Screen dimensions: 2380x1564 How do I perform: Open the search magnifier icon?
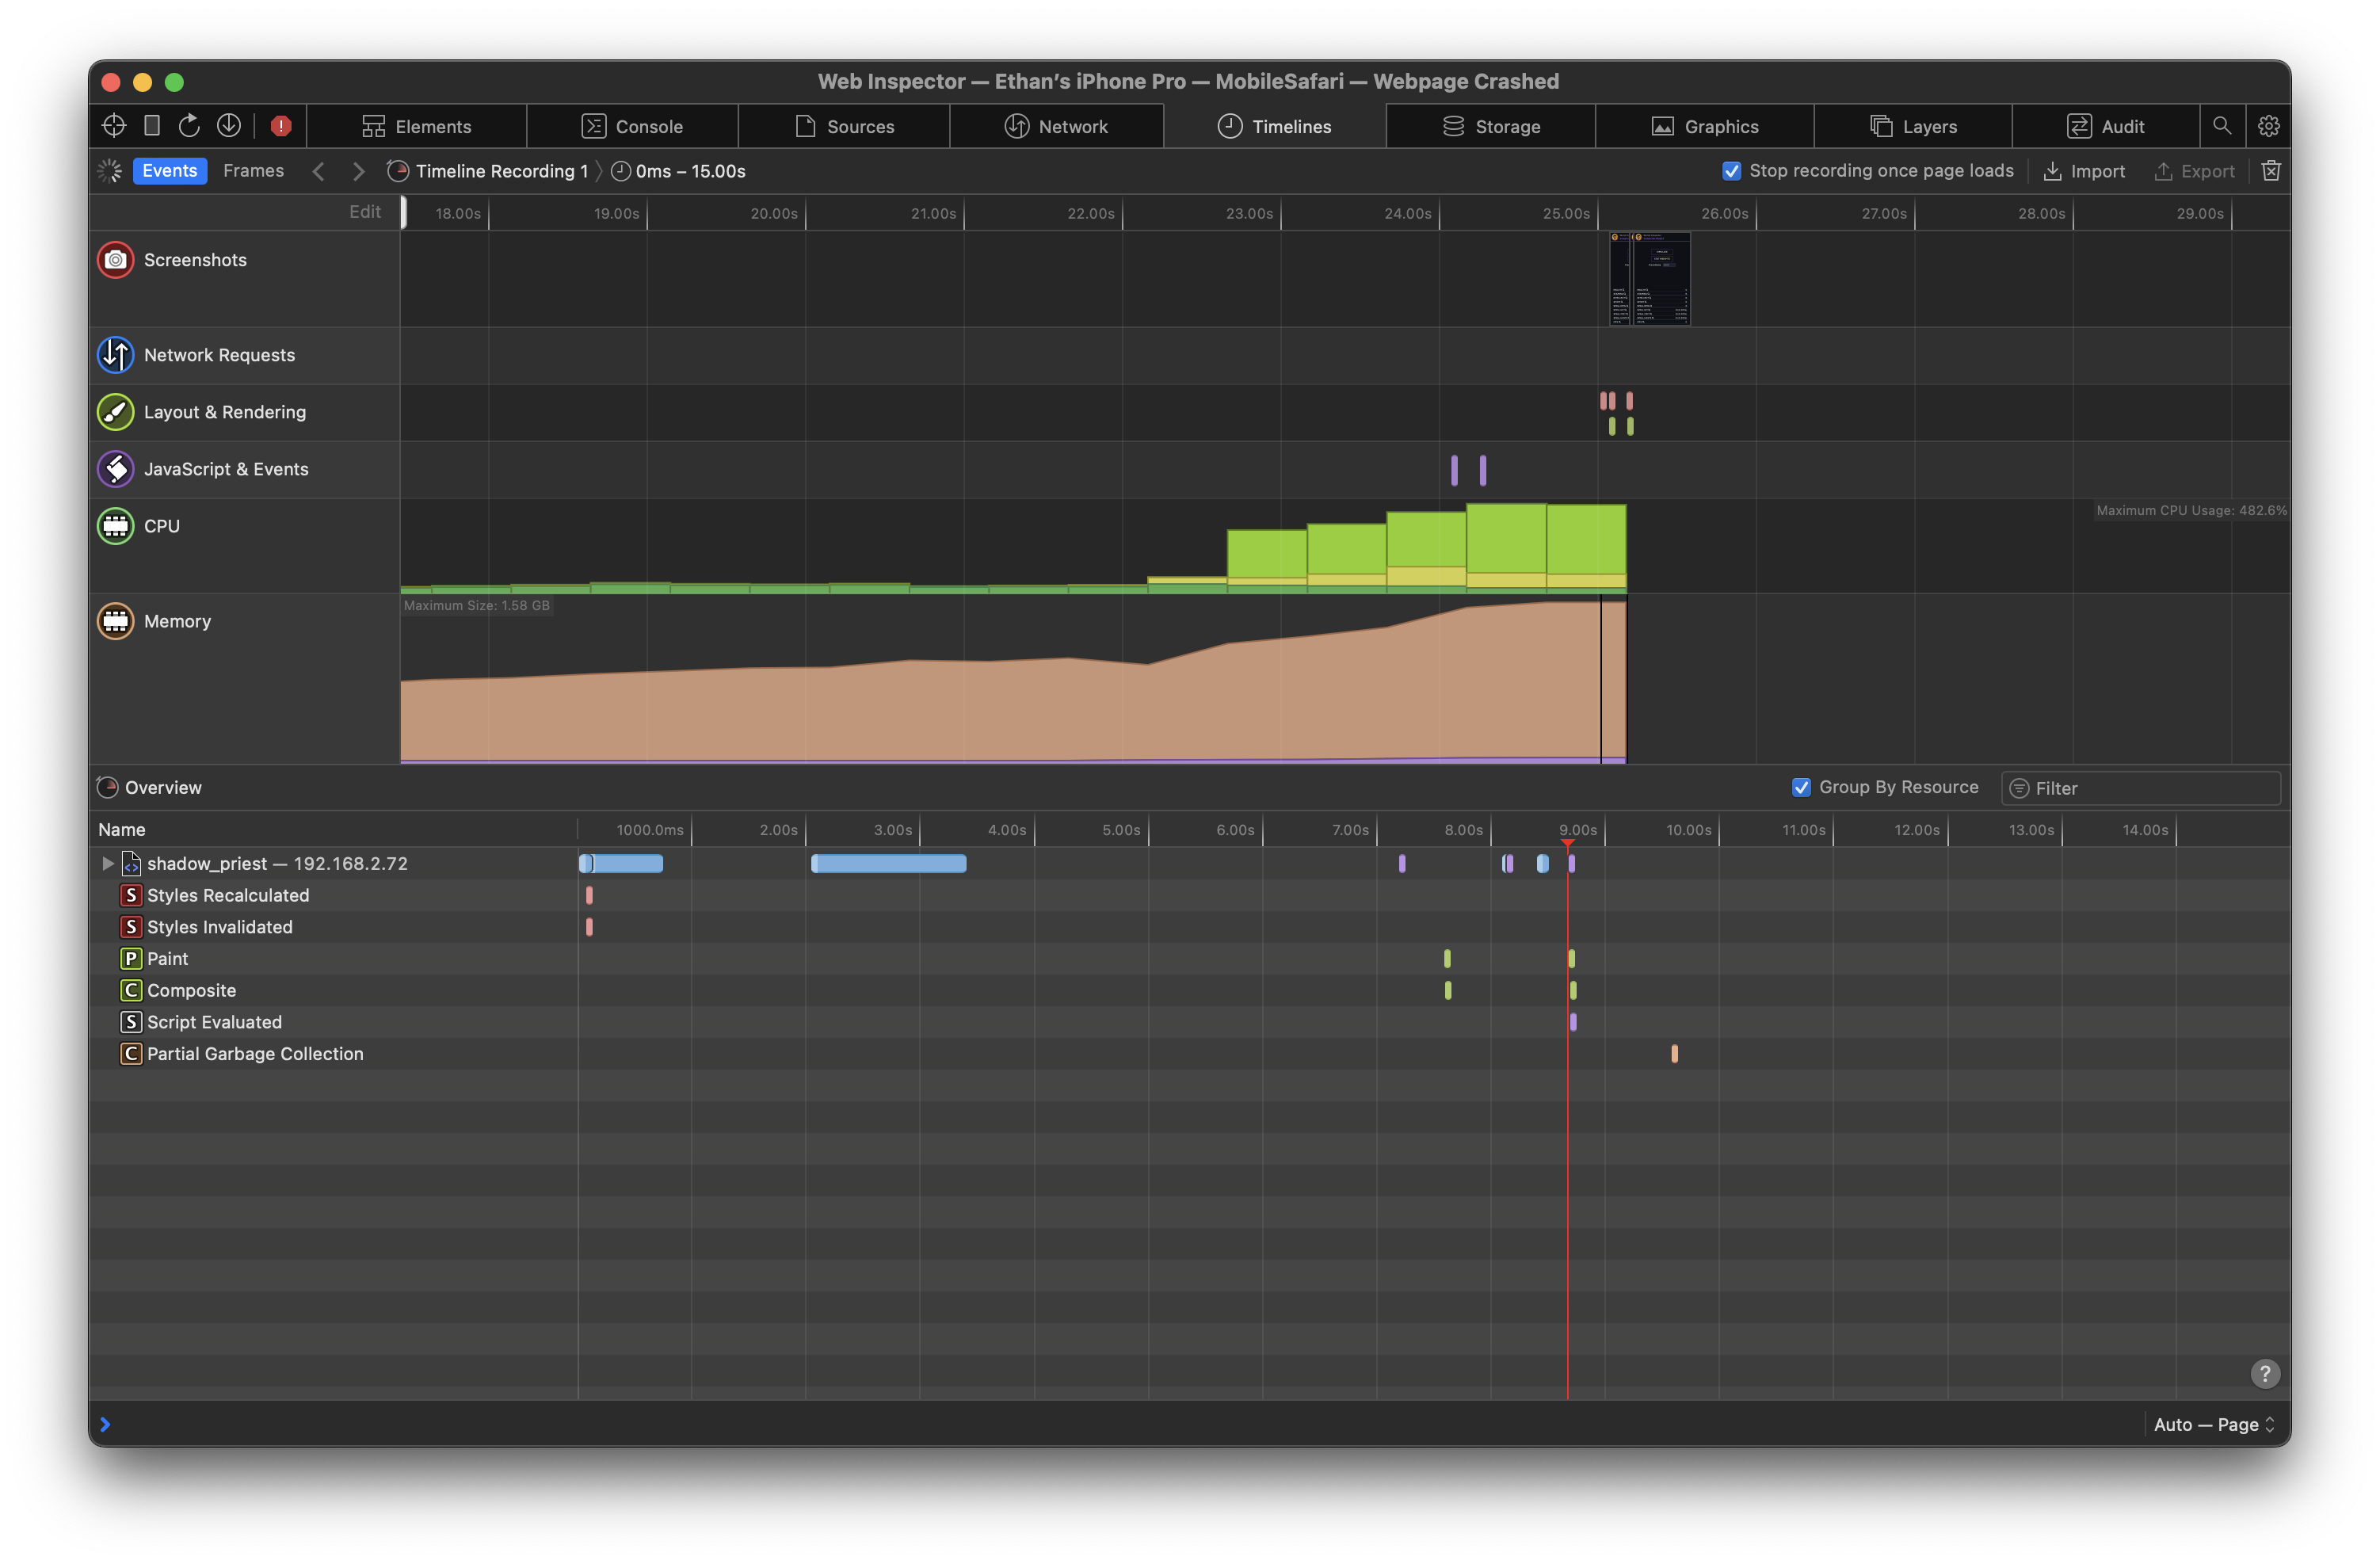pos(2222,126)
